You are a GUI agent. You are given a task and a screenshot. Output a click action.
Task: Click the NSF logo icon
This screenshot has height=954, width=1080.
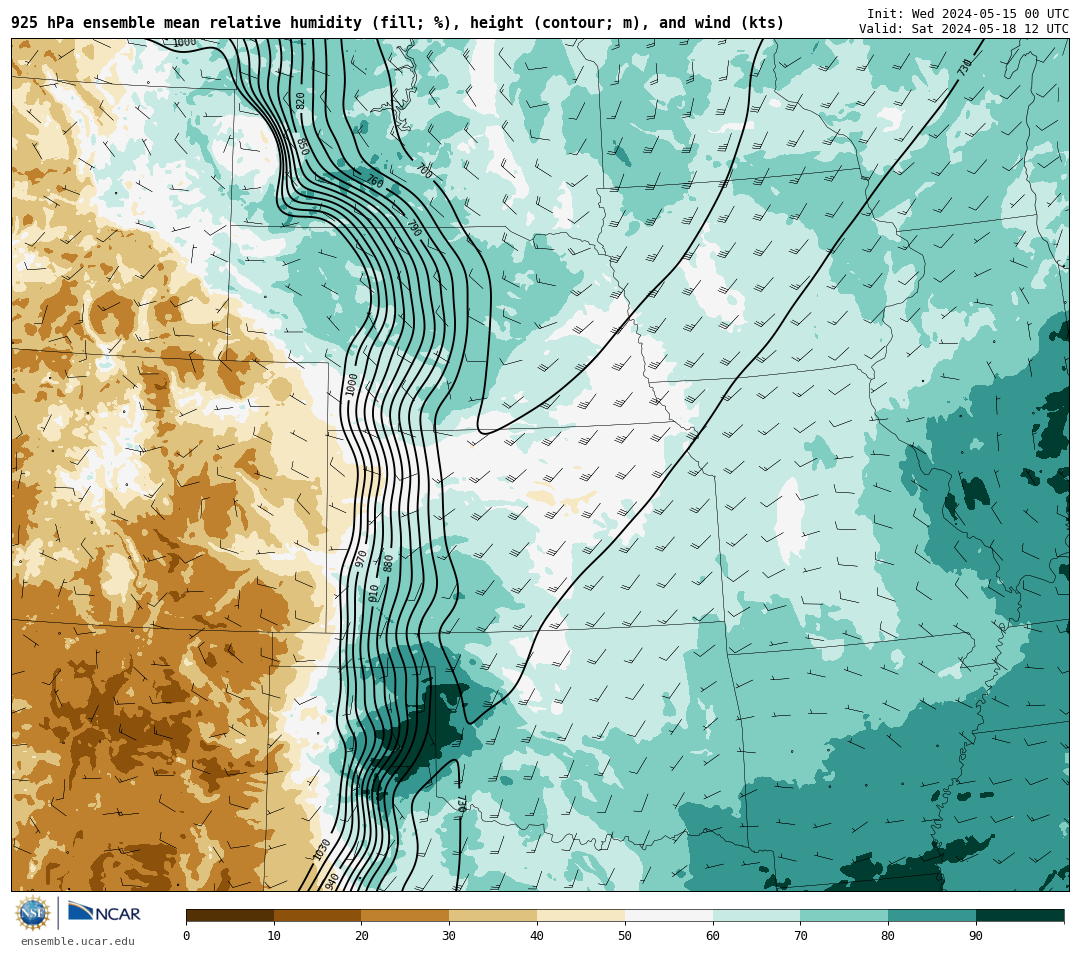33,913
